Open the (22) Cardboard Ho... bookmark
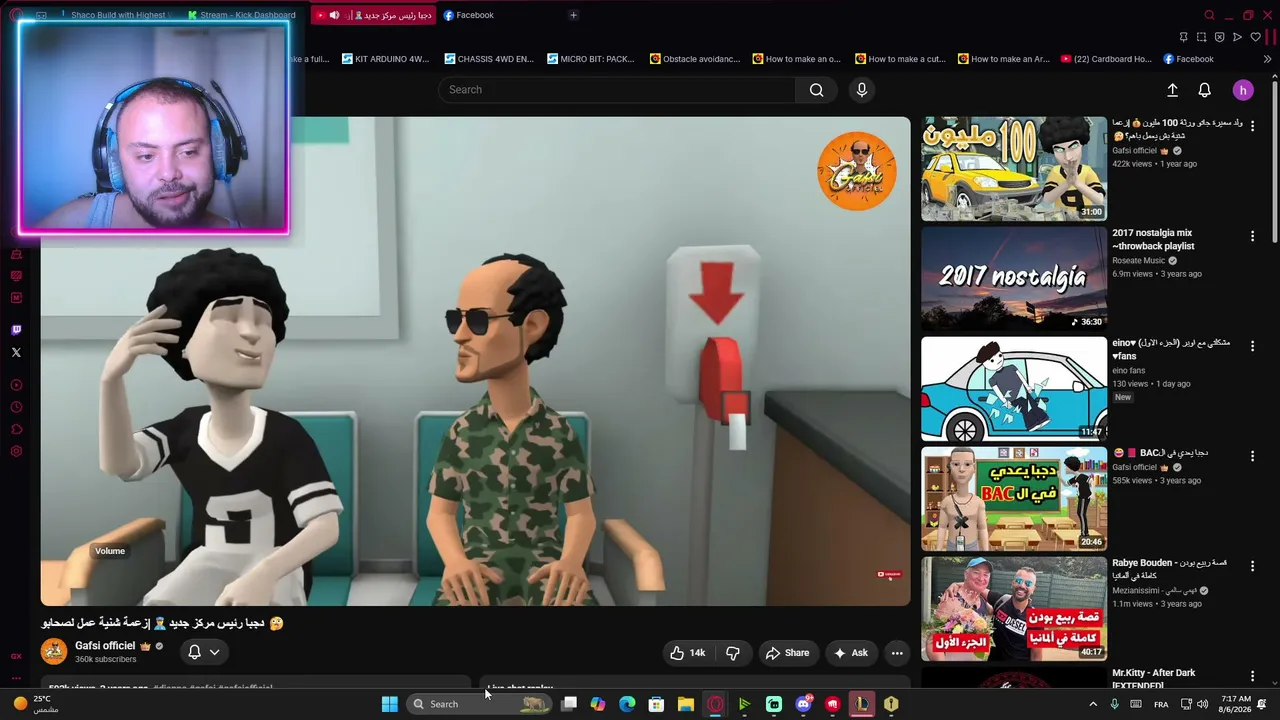 (x=1106, y=59)
